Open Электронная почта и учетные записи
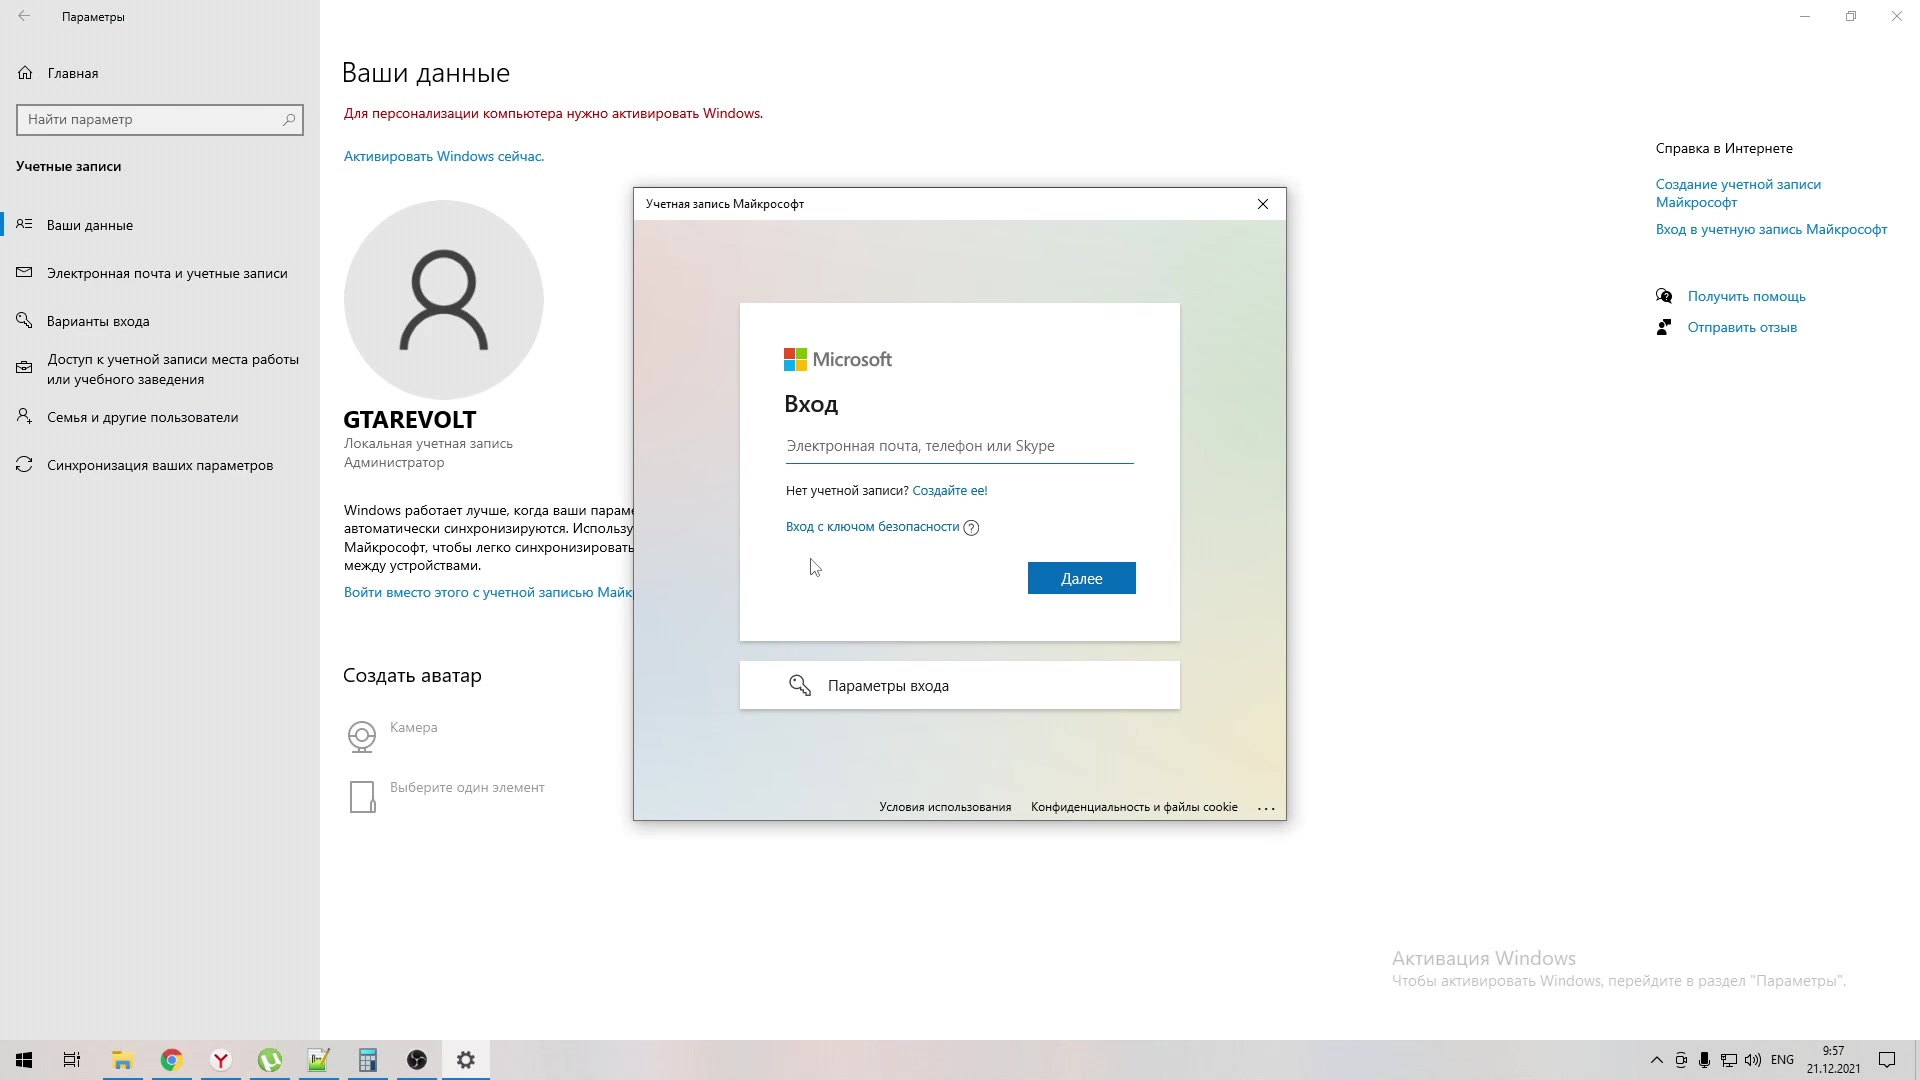This screenshot has height=1080, width=1920. coord(160,273)
